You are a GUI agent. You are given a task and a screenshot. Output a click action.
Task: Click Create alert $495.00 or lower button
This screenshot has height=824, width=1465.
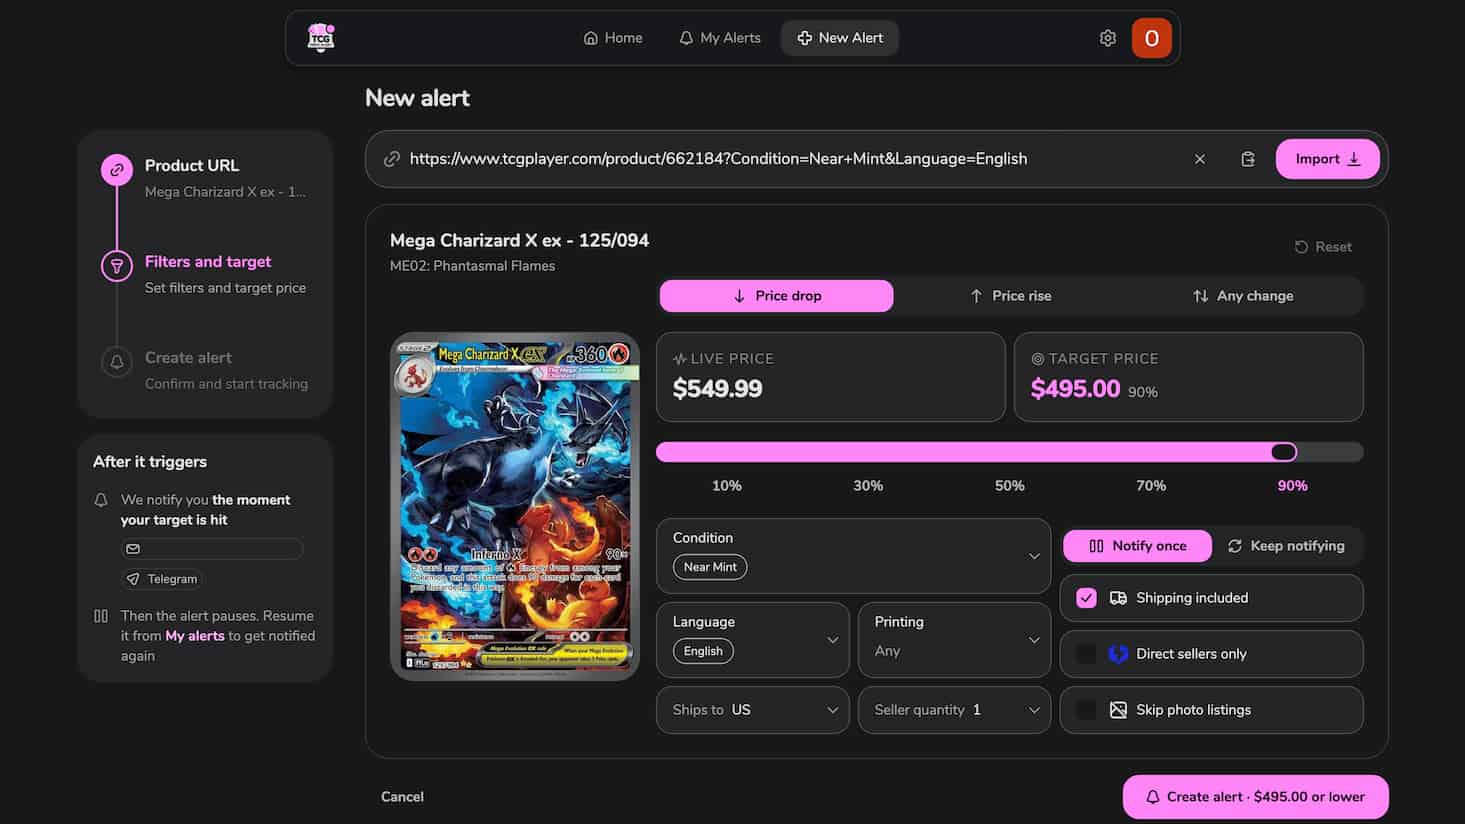(x=1255, y=797)
